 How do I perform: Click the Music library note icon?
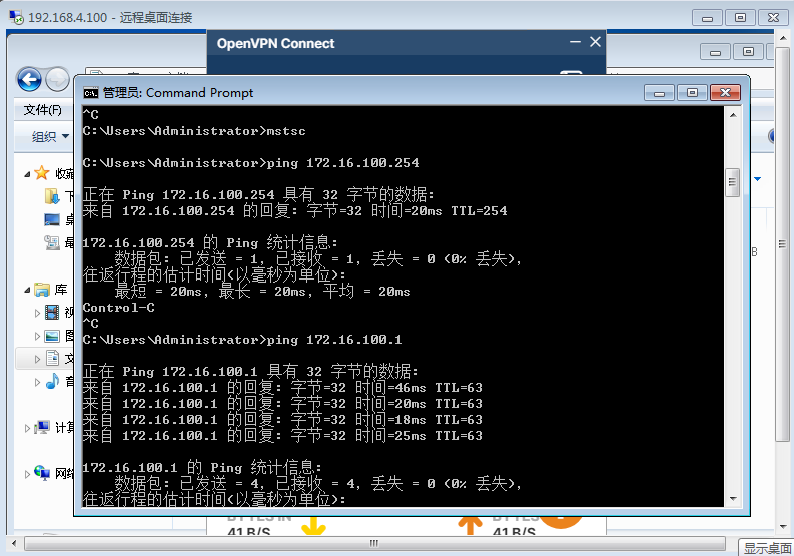[x=52, y=381]
